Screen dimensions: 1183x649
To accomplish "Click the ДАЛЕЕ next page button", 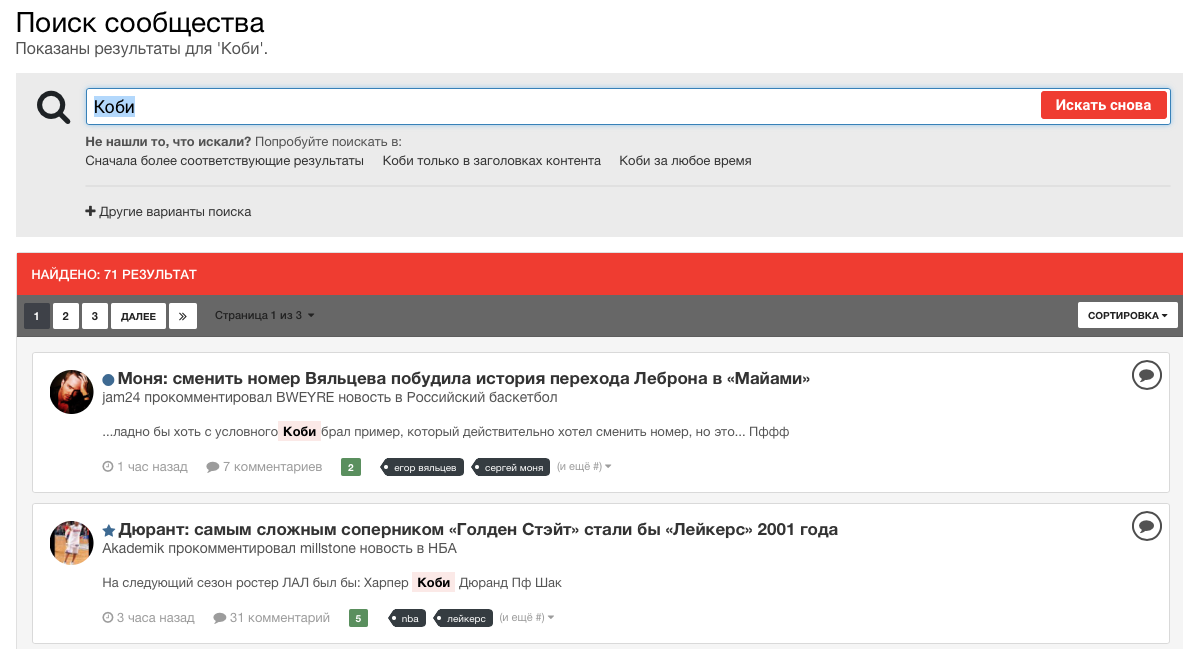I will point(138,315).
